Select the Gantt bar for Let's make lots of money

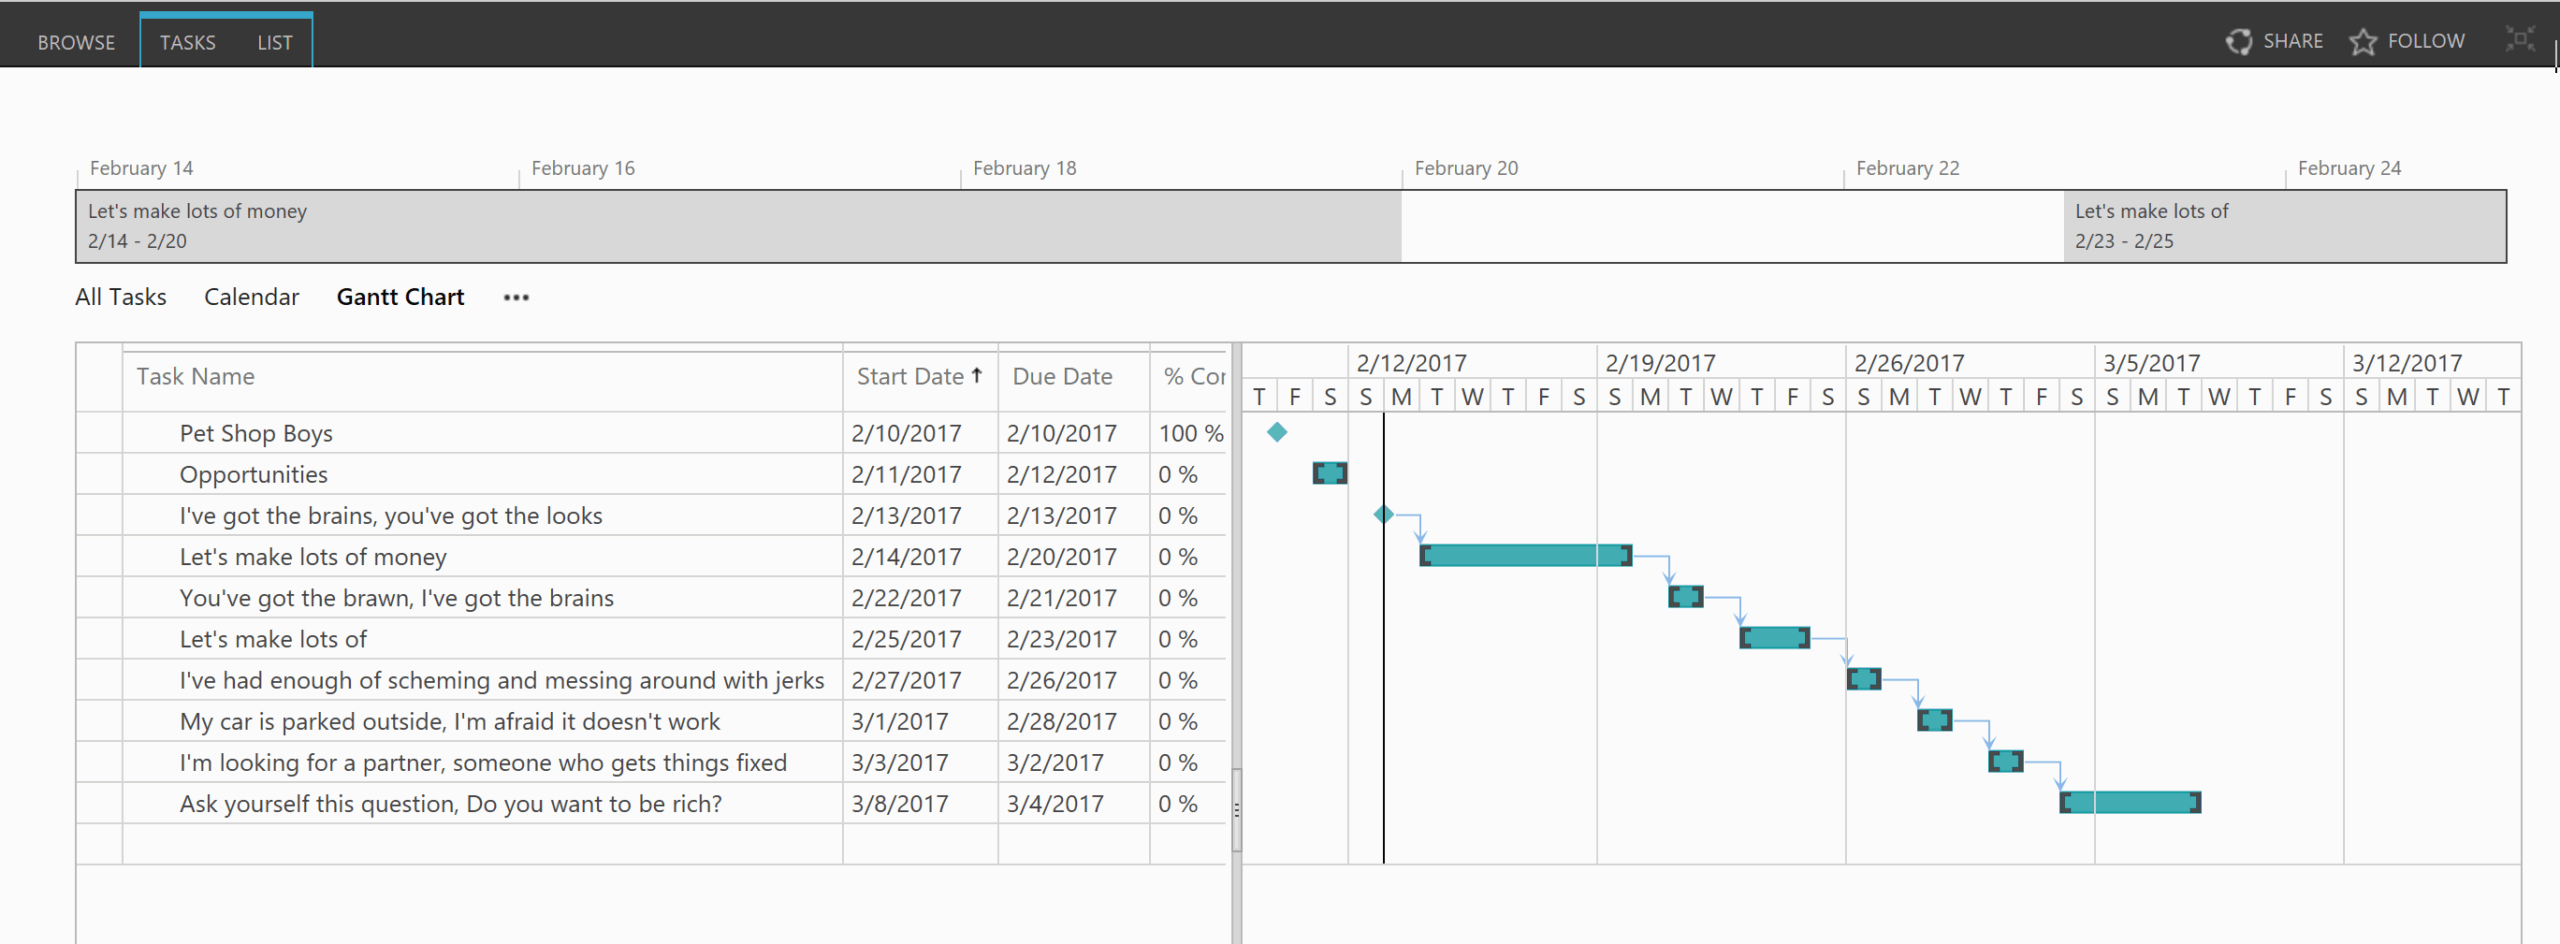[x=1525, y=555]
